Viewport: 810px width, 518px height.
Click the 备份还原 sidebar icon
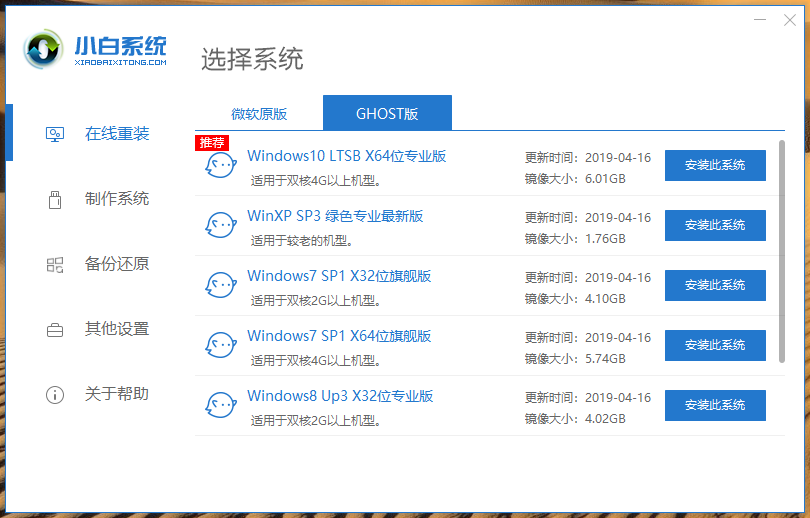point(55,264)
